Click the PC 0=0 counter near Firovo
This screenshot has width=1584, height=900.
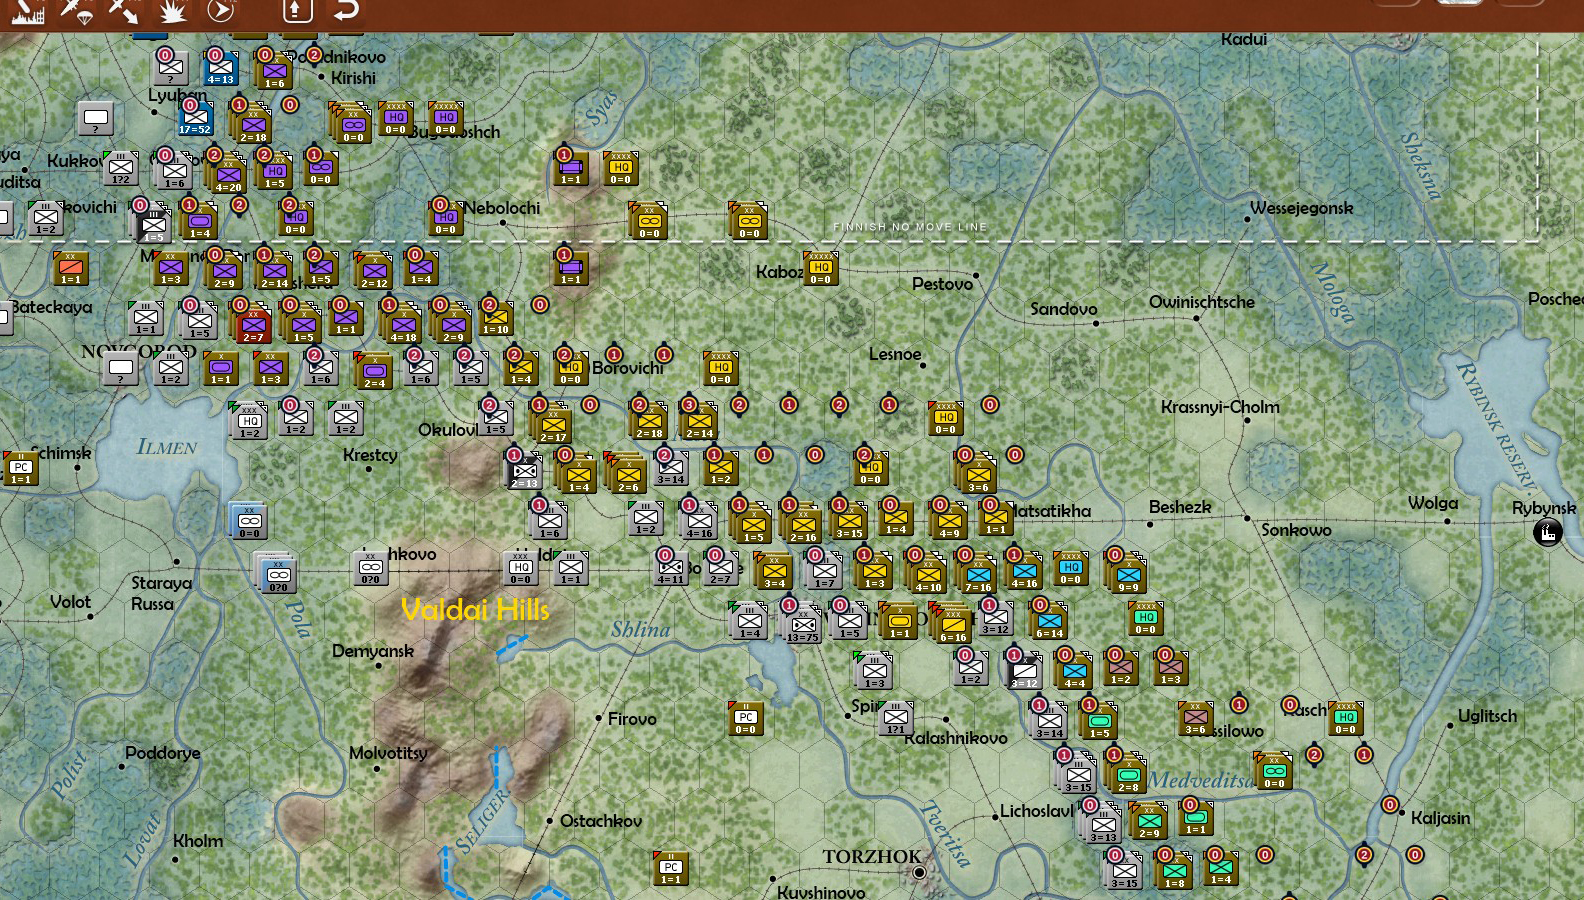pos(745,718)
